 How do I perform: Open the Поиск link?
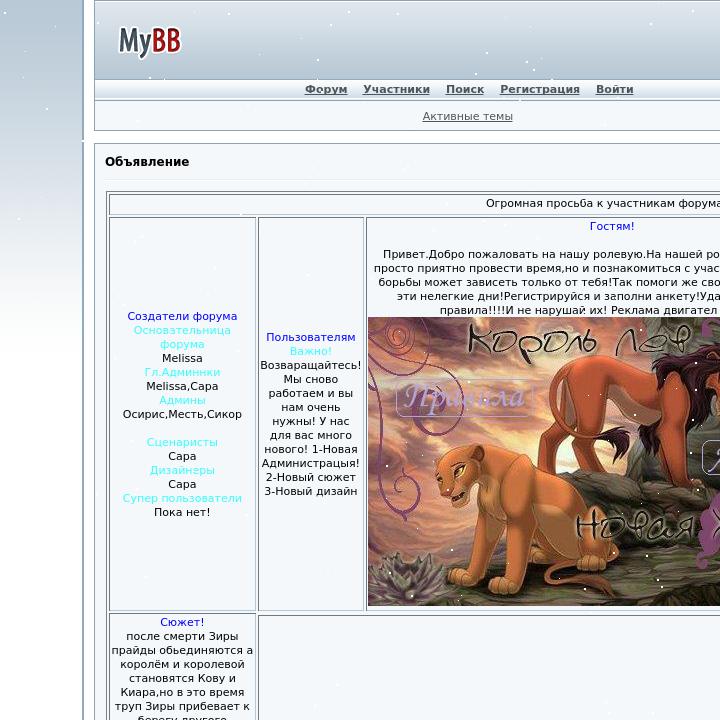point(465,89)
